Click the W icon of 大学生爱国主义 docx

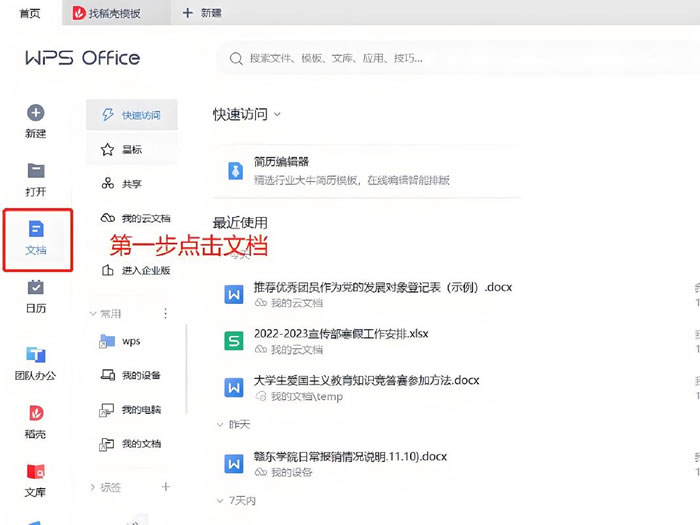click(233, 388)
